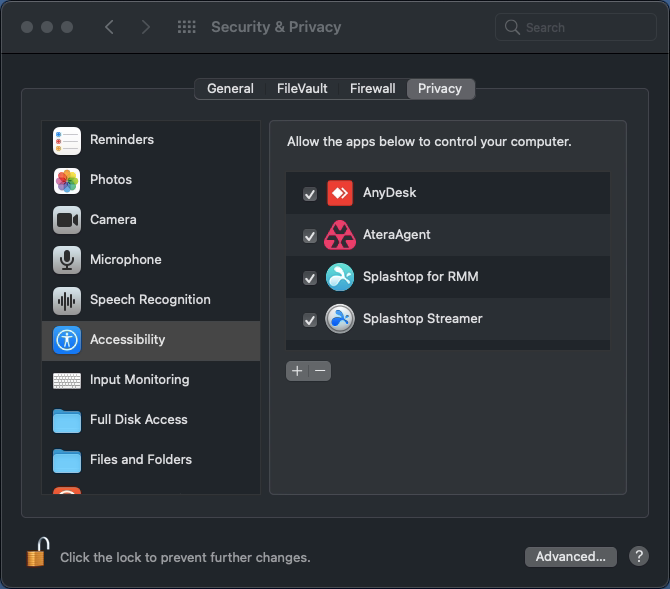Click the Microphone icon
The image size is (670, 589).
coord(67,260)
